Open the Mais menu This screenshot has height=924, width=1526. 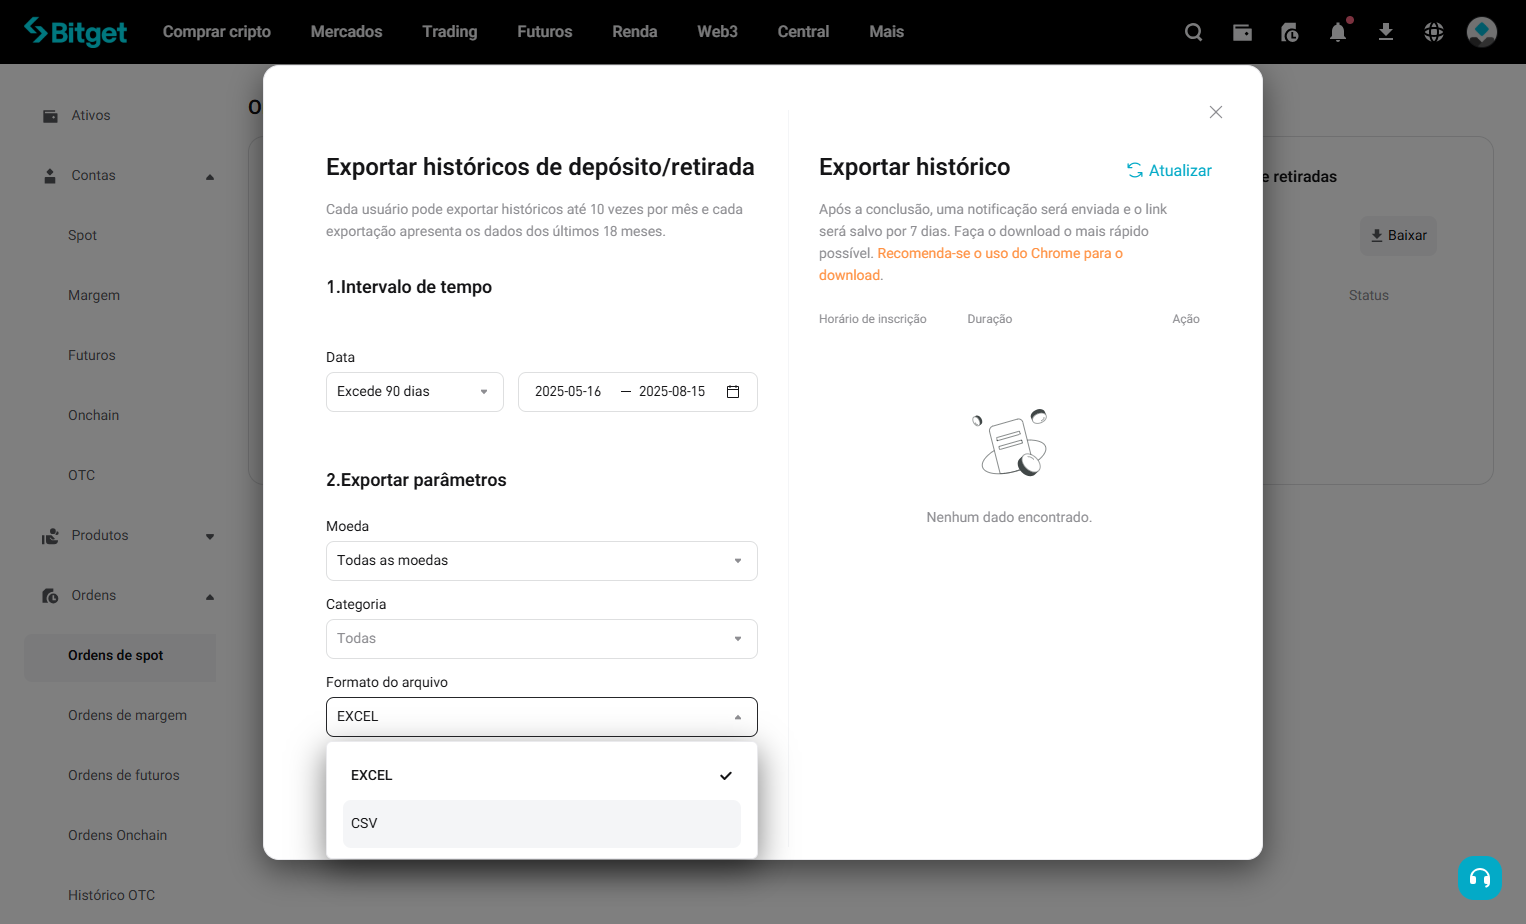887,32
